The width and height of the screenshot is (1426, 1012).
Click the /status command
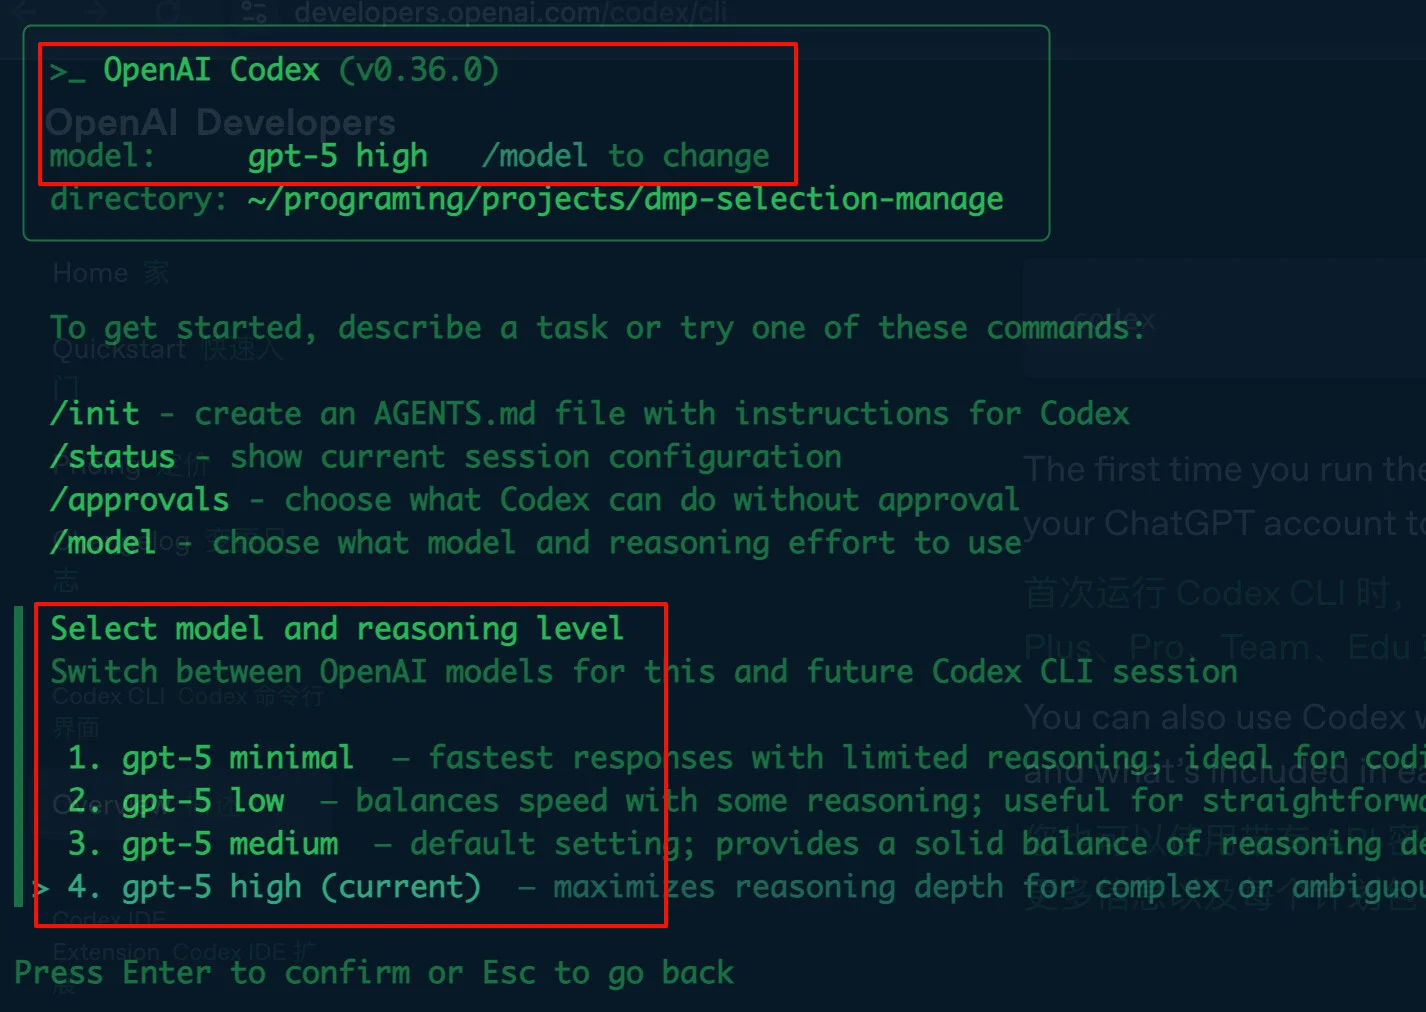coord(113,456)
